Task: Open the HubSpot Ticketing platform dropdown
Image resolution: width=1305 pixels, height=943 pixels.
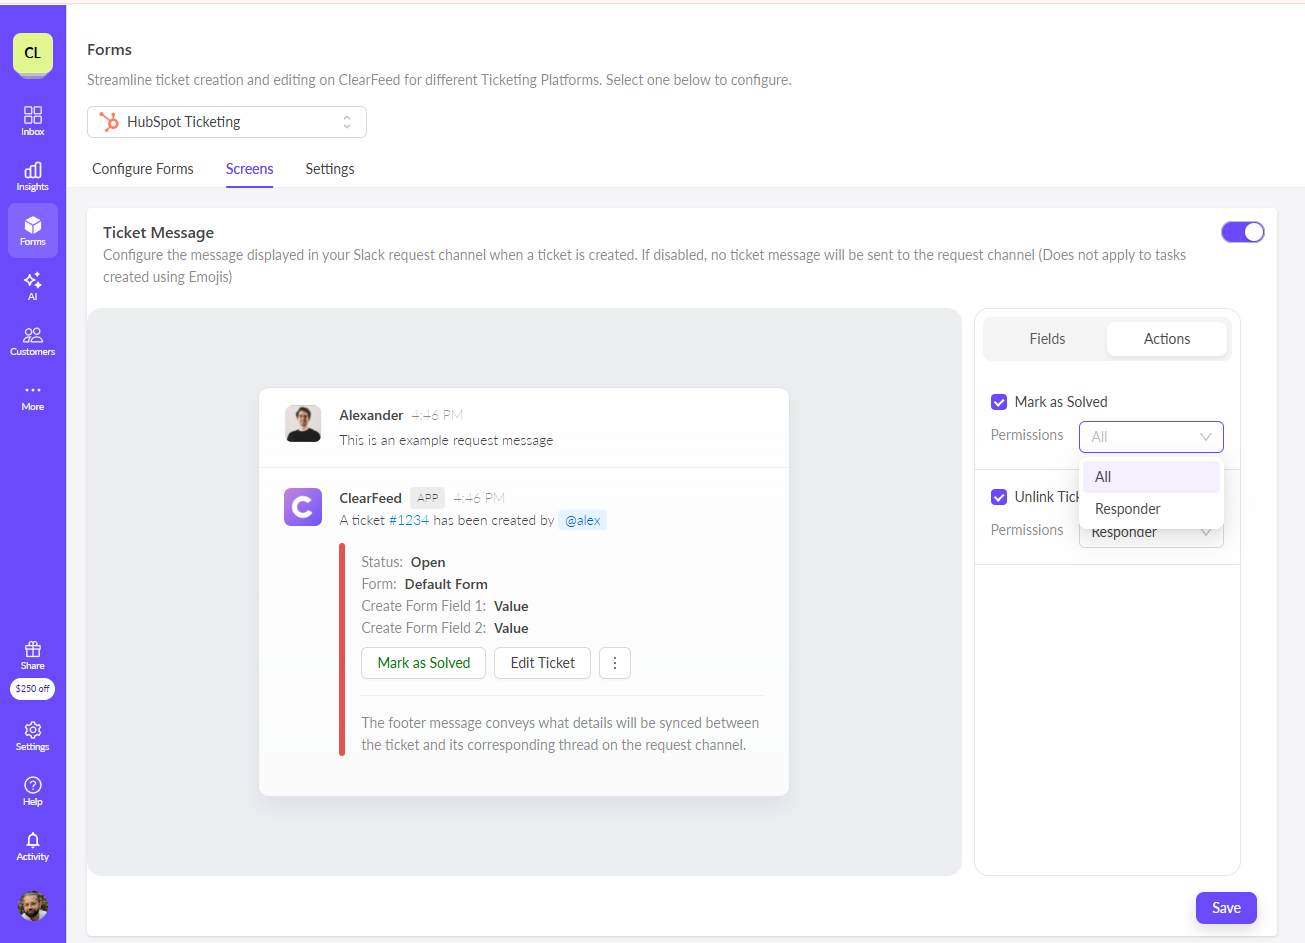Action: 227,122
